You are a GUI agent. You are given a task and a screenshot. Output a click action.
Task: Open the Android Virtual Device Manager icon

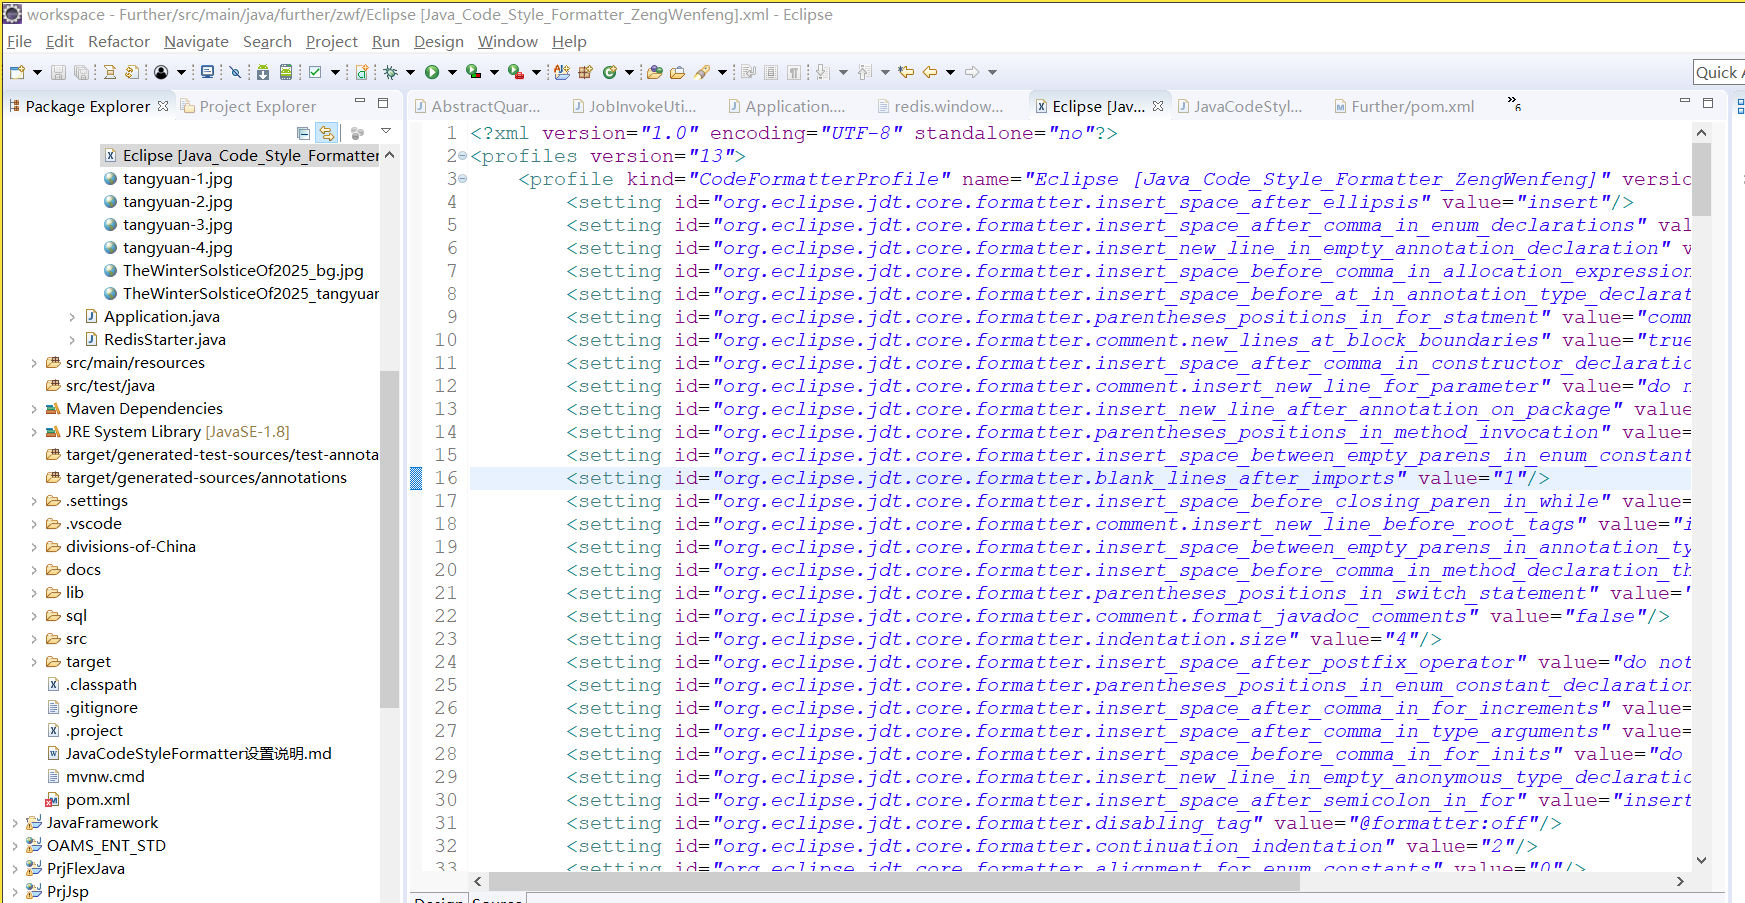(x=286, y=72)
